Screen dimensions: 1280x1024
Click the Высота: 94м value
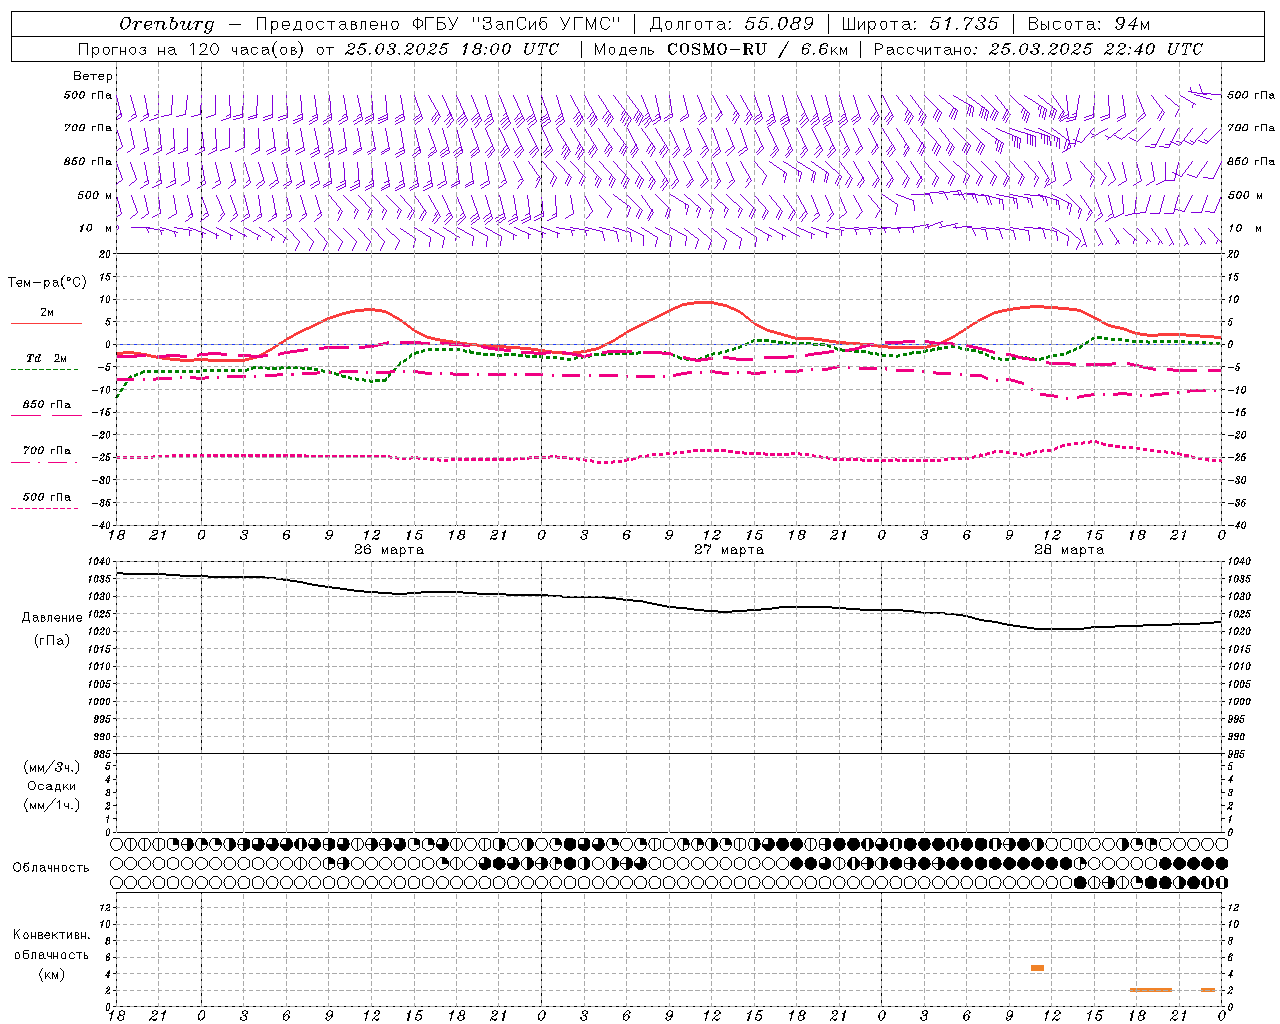1089,24
